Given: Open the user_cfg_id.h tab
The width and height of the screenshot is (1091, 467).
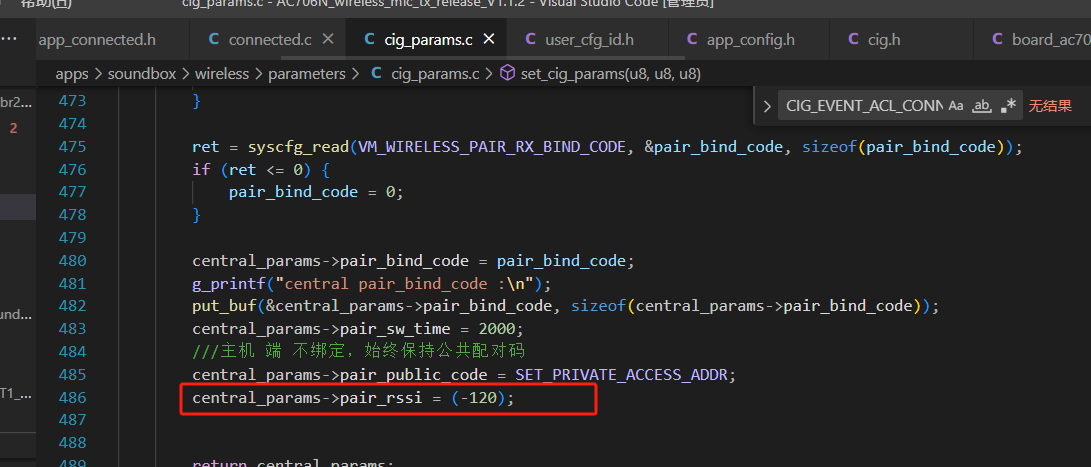Looking at the screenshot, I should (x=589, y=40).
